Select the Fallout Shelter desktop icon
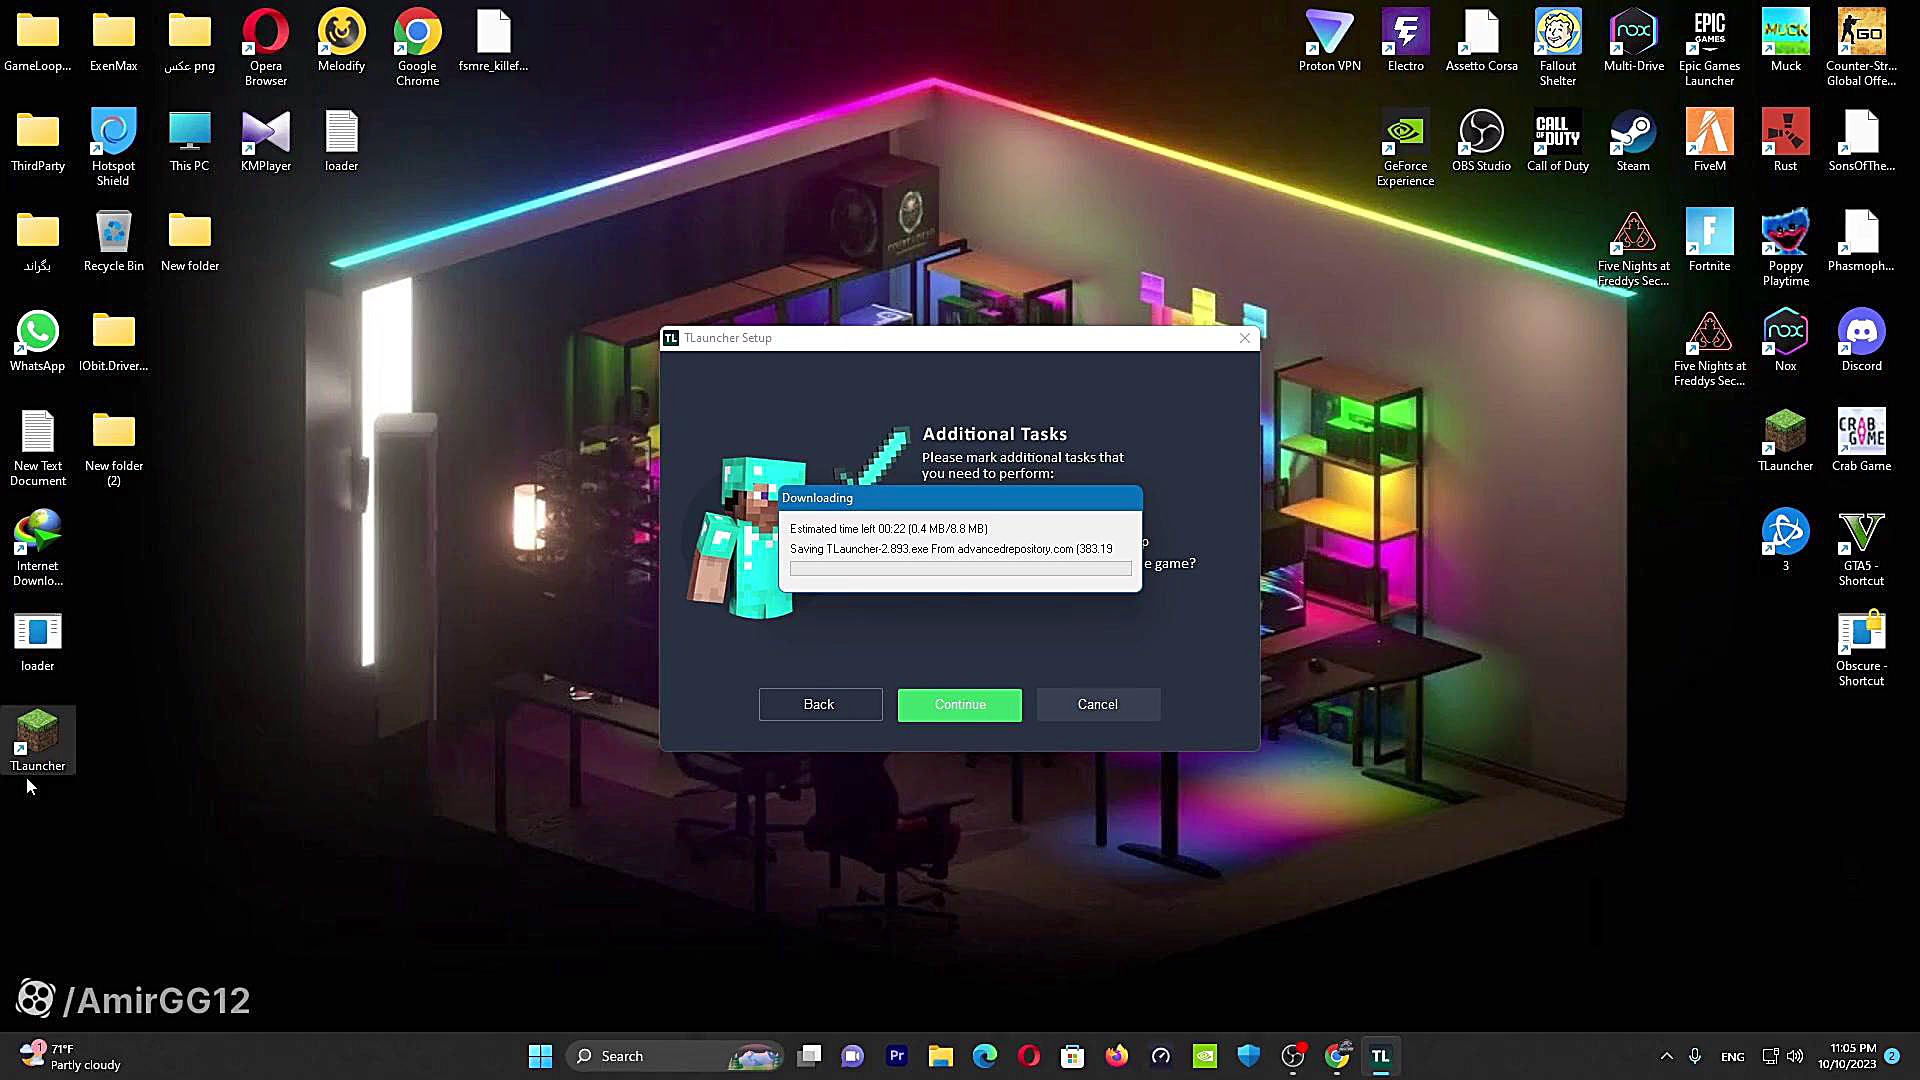This screenshot has height=1080, width=1920. tap(1557, 47)
